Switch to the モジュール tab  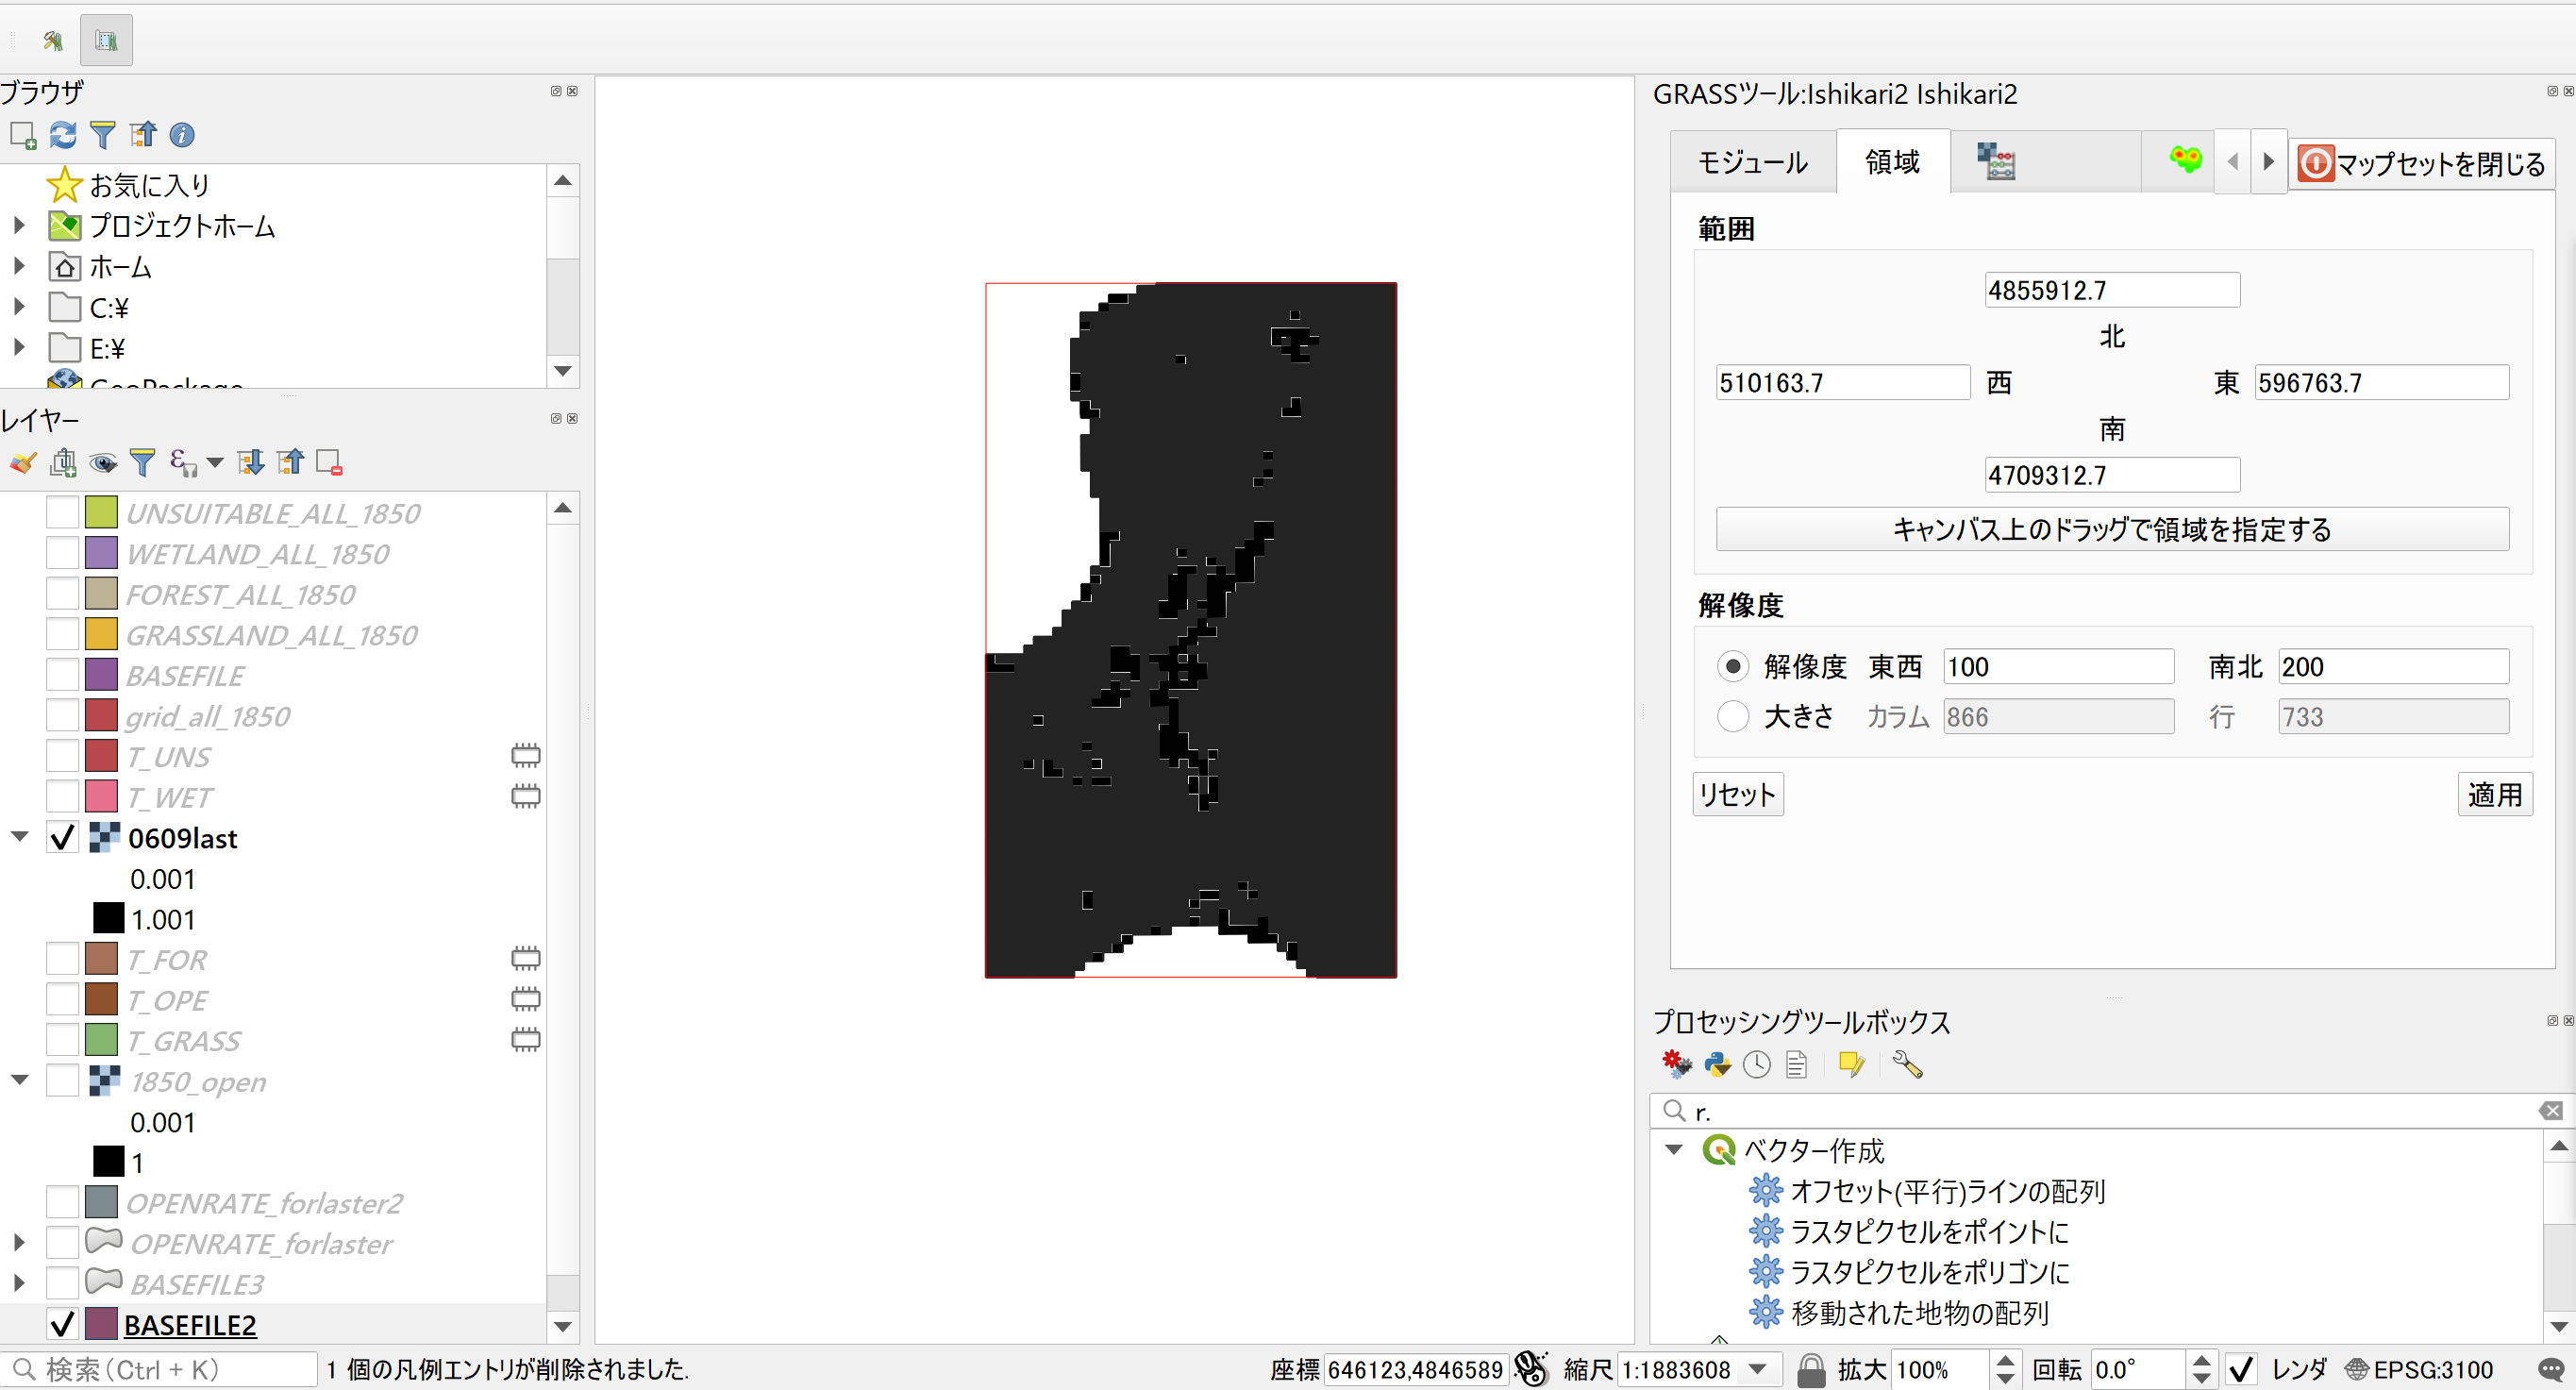tap(1751, 161)
